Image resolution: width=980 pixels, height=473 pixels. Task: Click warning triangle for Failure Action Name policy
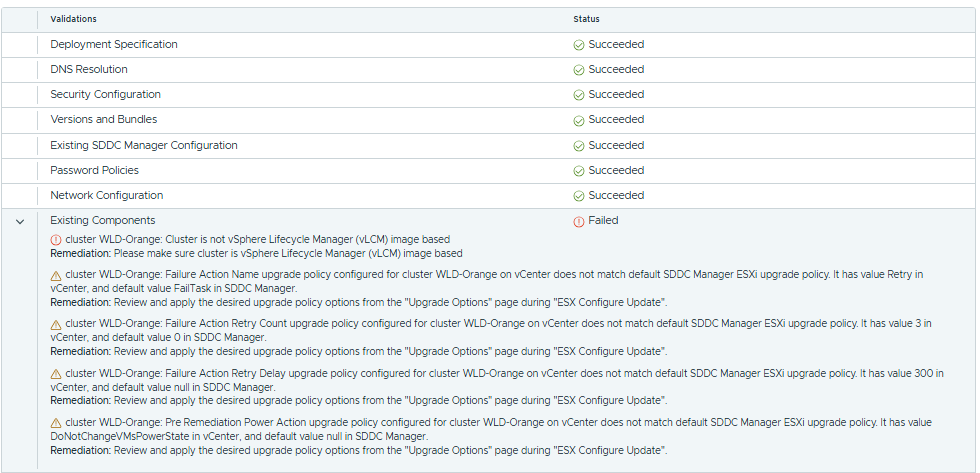(56, 275)
